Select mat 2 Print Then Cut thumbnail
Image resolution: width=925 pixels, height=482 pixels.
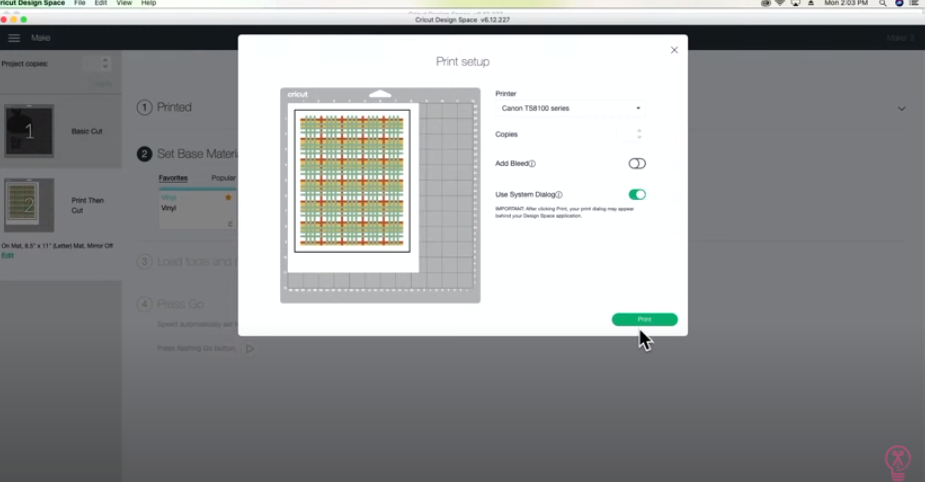tap(29, 205)
